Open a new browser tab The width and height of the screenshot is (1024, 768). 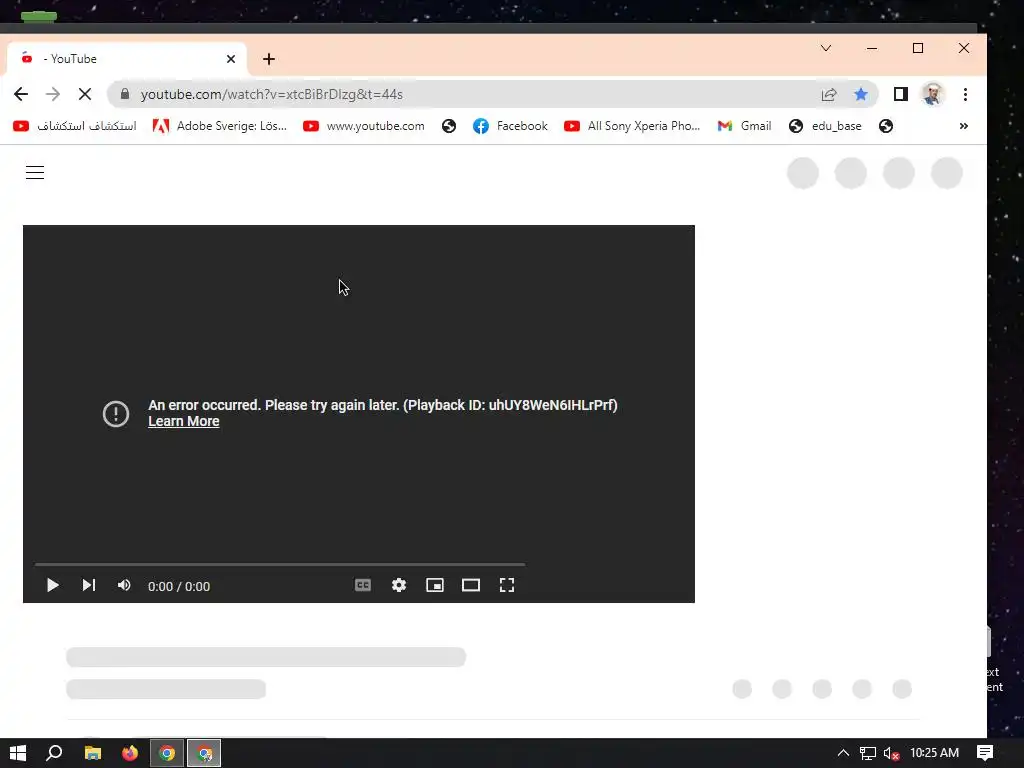pos(269,59)
